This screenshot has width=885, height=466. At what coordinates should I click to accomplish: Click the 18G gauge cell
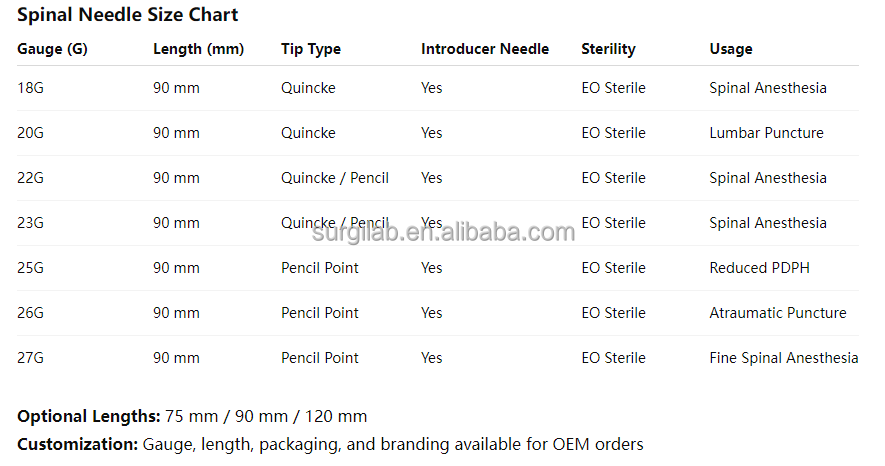pyautogui.click(x=30, y=88)
